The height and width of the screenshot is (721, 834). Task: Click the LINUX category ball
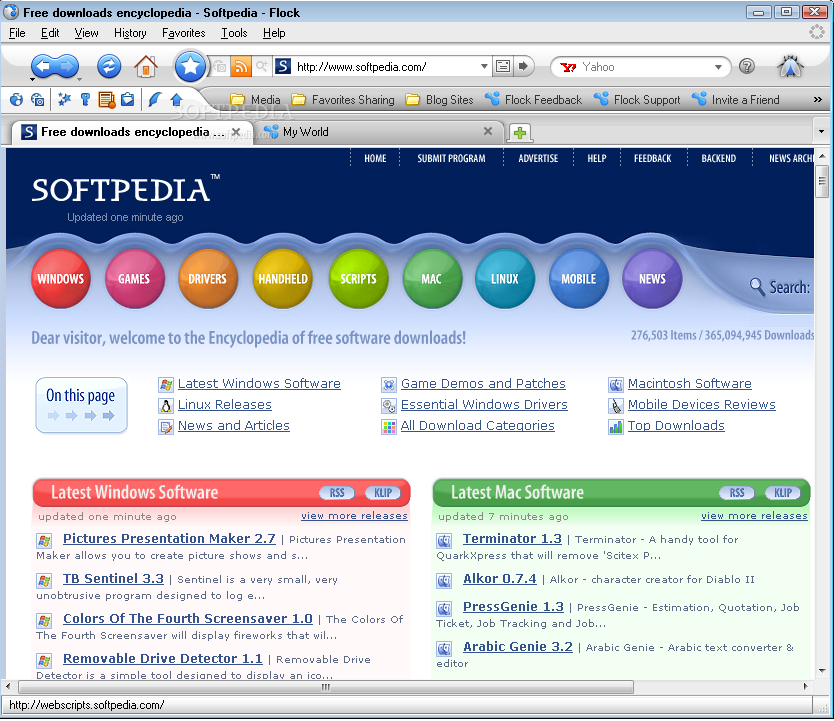[x=505, y=279]
